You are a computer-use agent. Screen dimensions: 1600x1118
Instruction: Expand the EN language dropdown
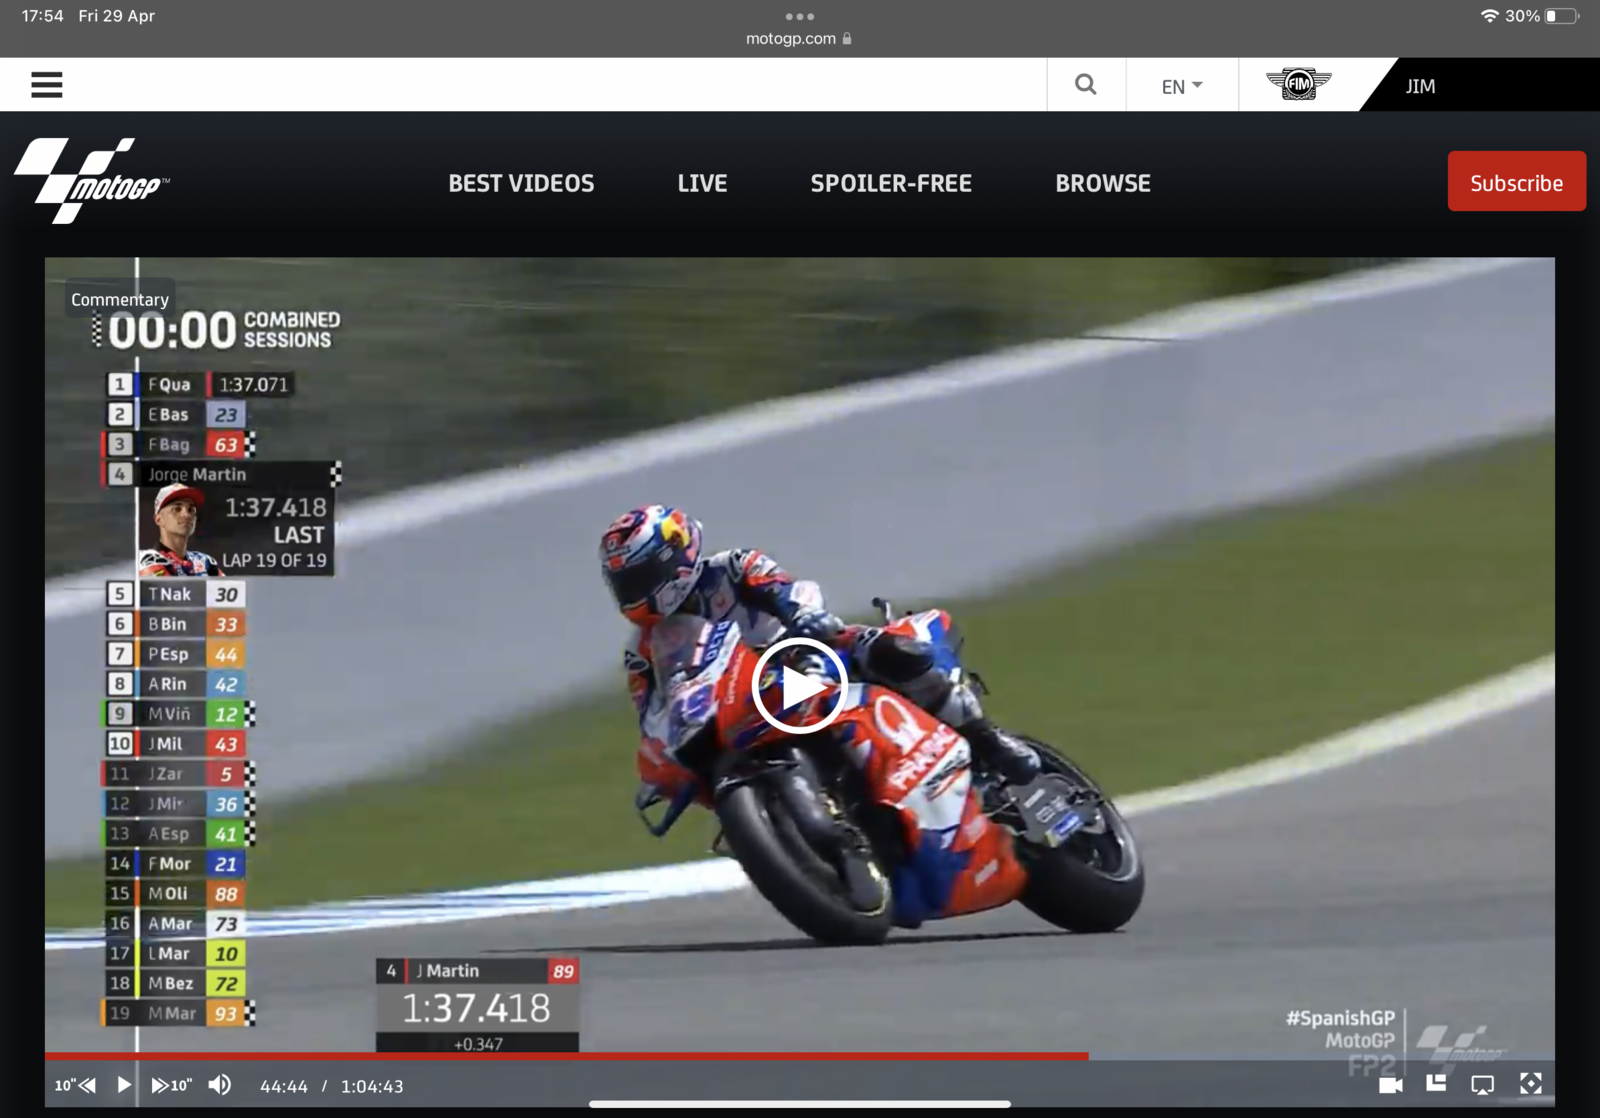[x=1182, y=86]
